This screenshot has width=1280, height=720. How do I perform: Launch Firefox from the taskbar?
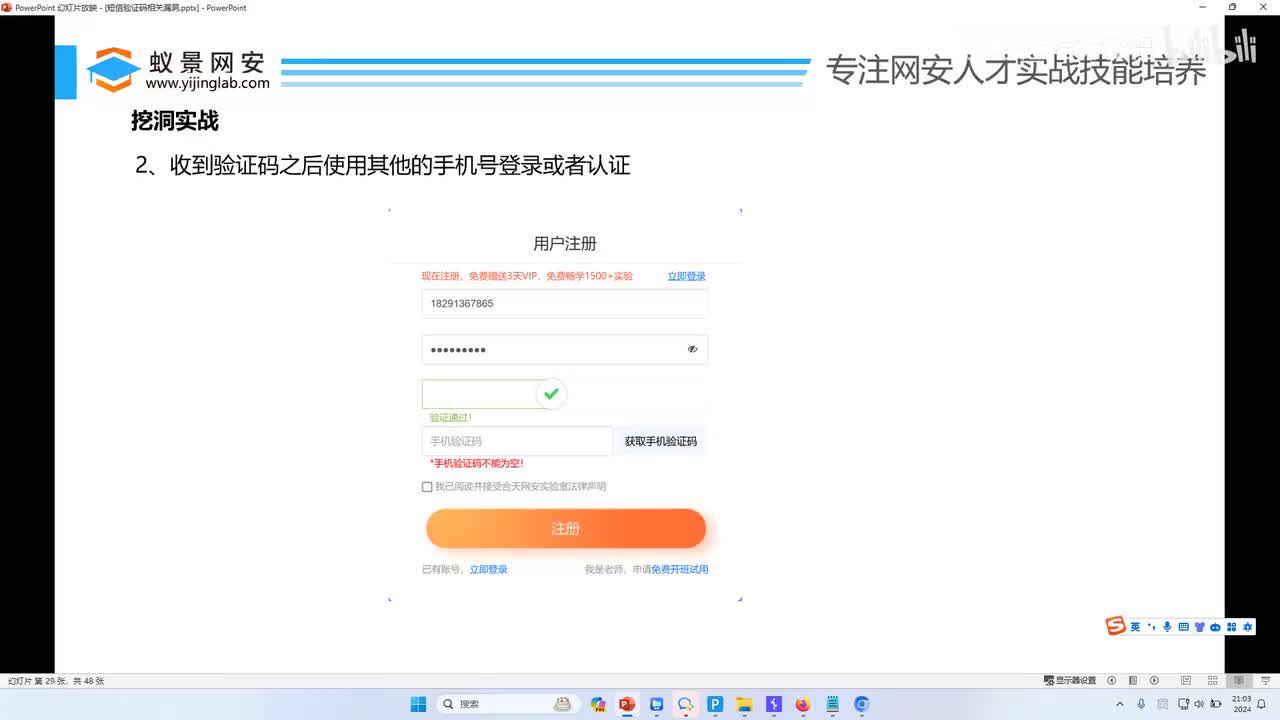click(x=803, y=704)
